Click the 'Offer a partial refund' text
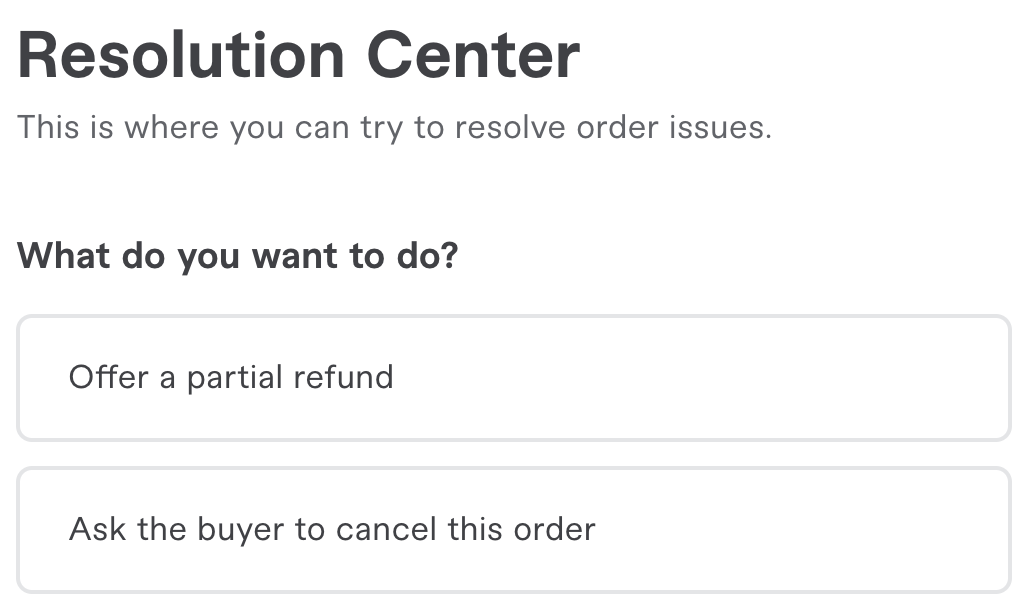The width and height of the screenshot is (1031, 612). point(231,378)
